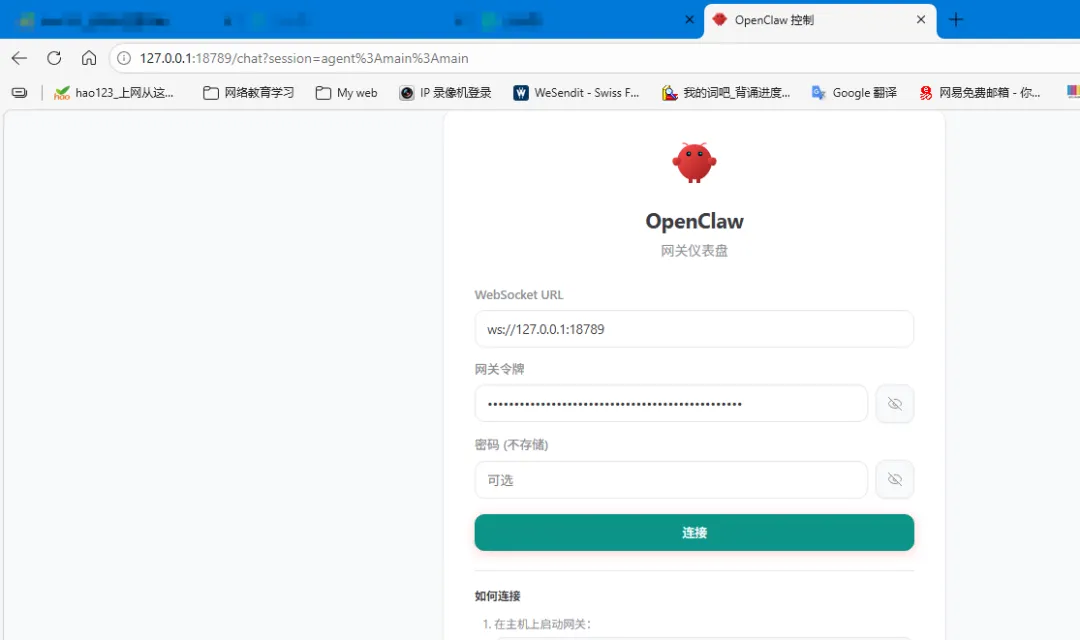Viewport: 1080px width, 640px height.
Task: Focus the WebSocket URL input field
Action: (694, 329)
